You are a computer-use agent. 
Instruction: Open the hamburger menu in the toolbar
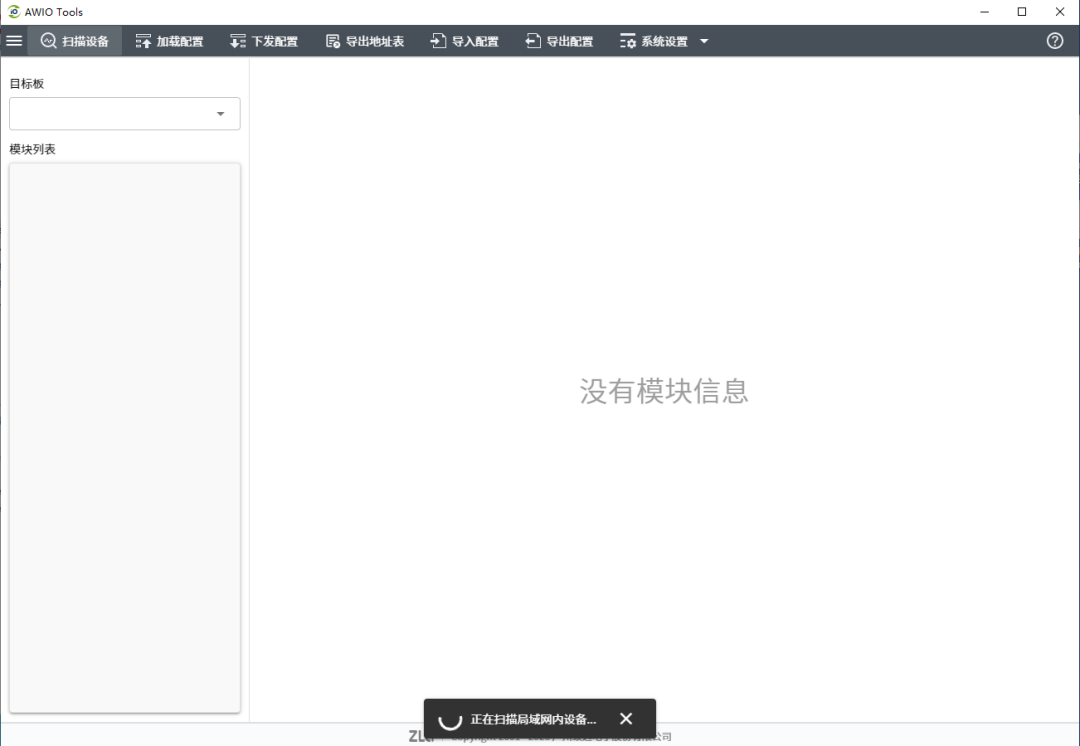pos(14,41)
